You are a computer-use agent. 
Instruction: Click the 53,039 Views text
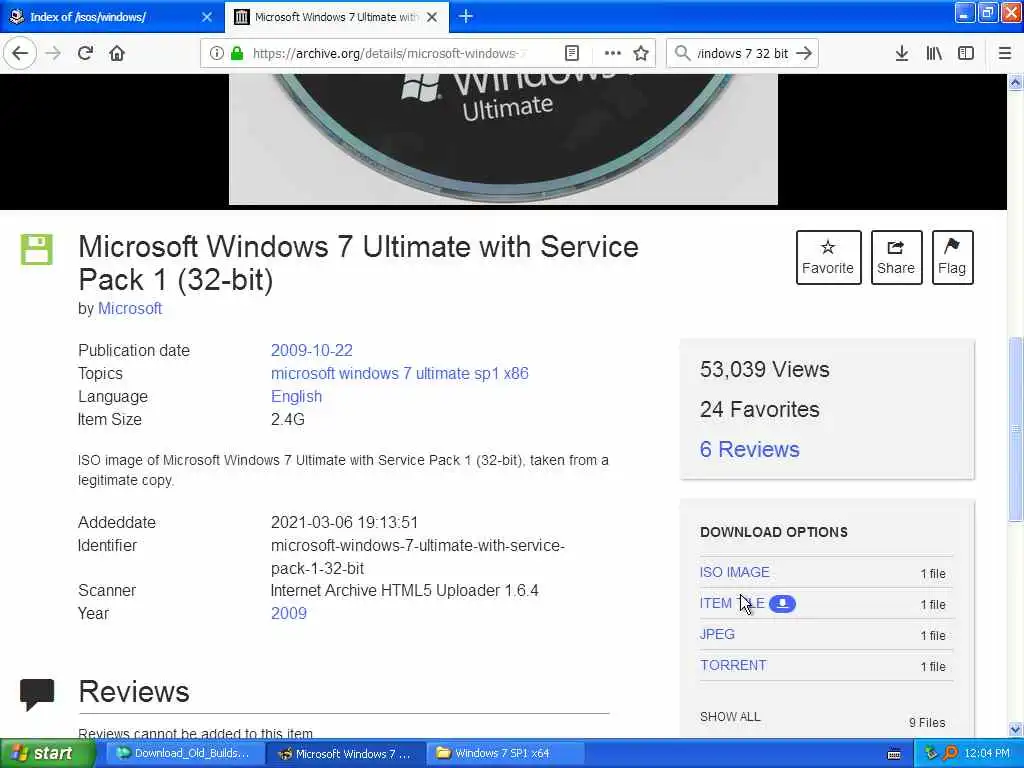tap(765, 369)
